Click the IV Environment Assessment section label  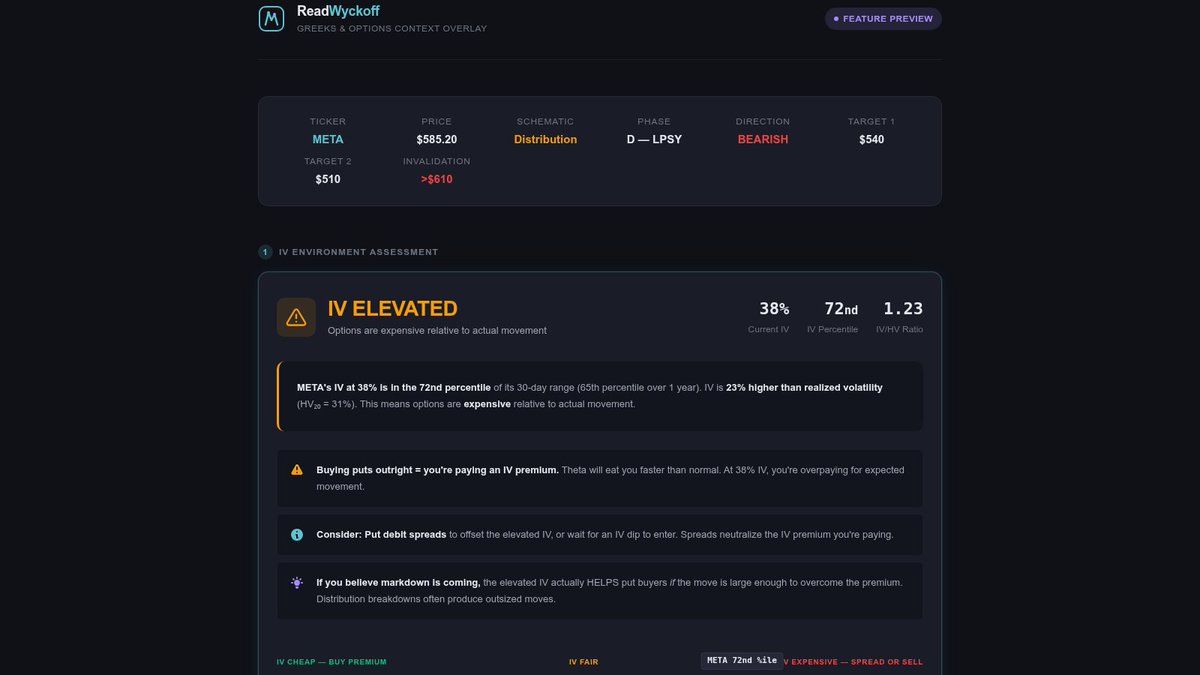358,252
